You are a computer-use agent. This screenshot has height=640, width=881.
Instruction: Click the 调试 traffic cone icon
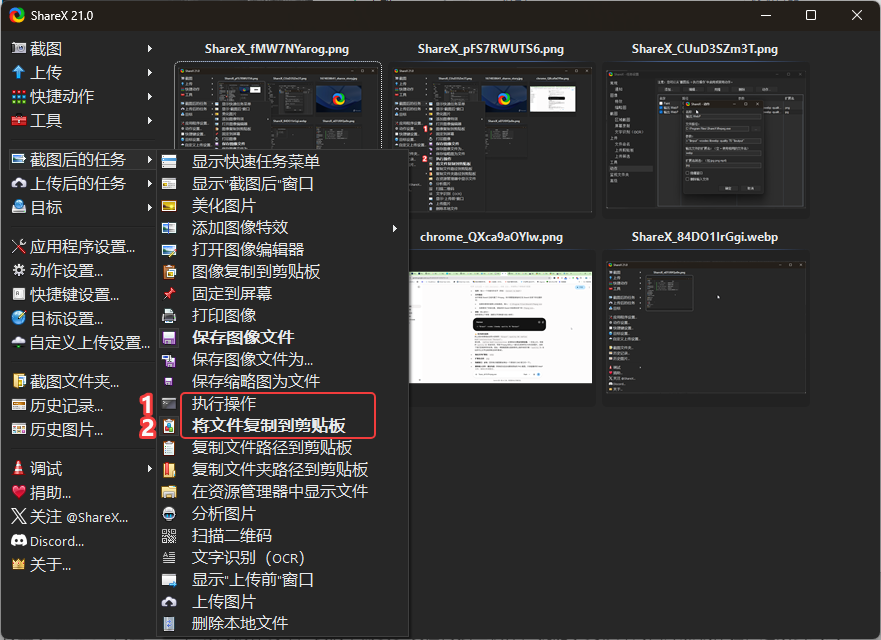19,468
